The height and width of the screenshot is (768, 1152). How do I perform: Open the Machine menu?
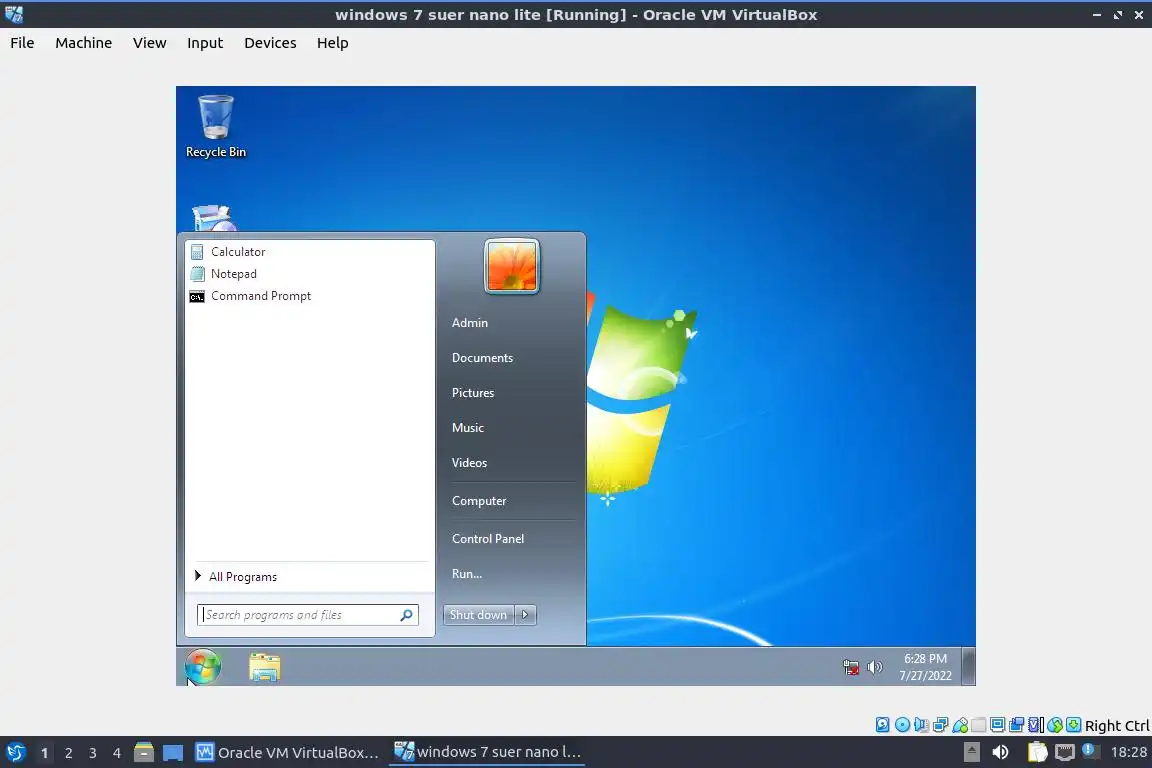click(84, 43)
